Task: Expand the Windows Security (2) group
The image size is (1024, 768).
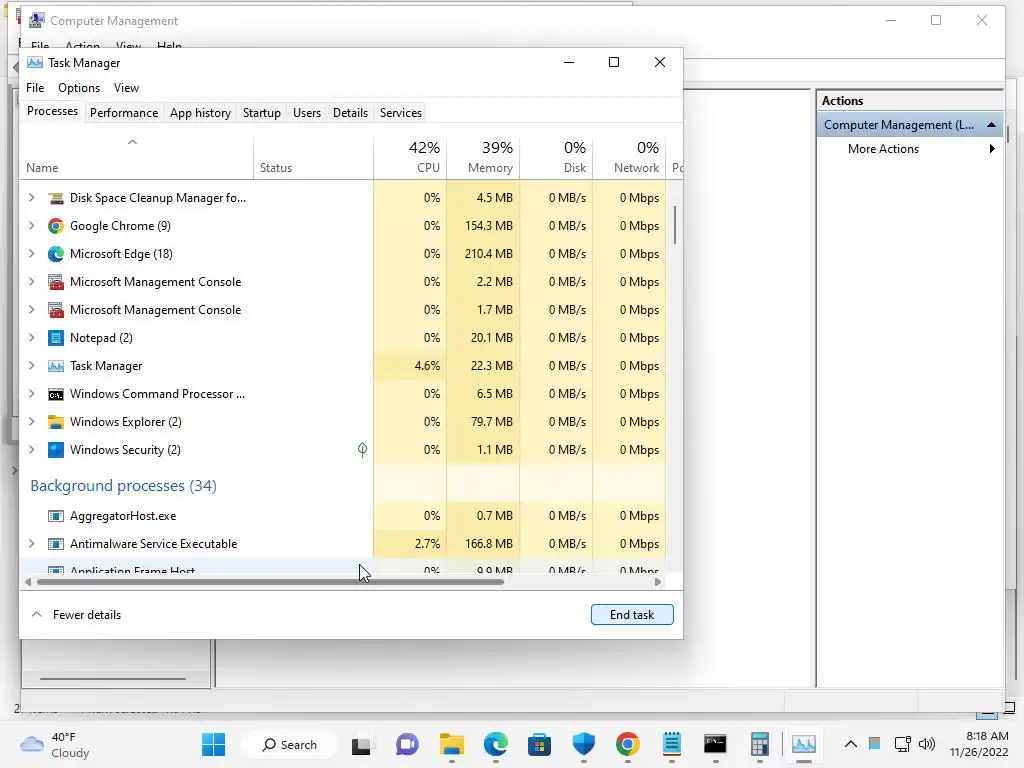Action: point(31,450)
